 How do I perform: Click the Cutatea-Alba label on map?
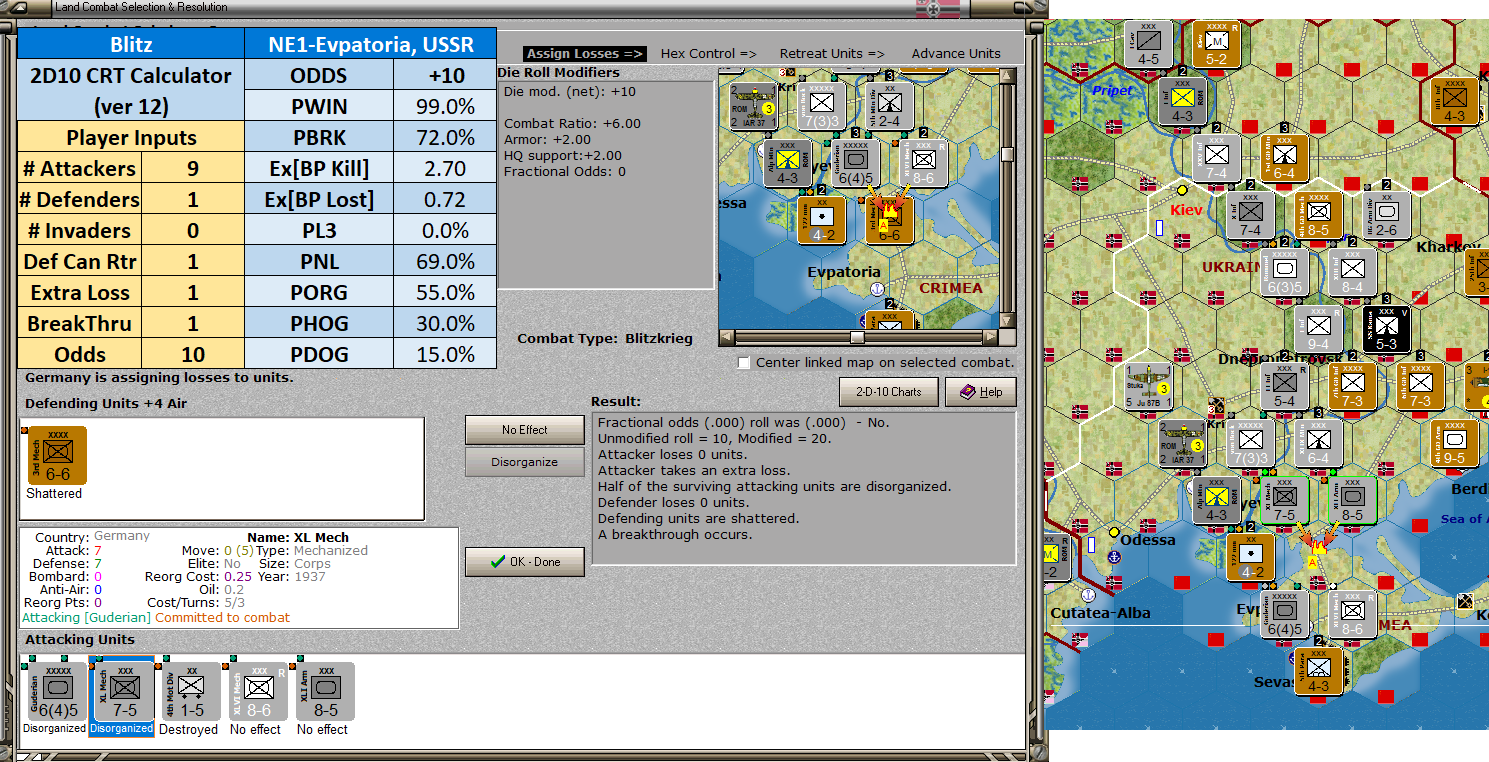tap(1100, 613)
